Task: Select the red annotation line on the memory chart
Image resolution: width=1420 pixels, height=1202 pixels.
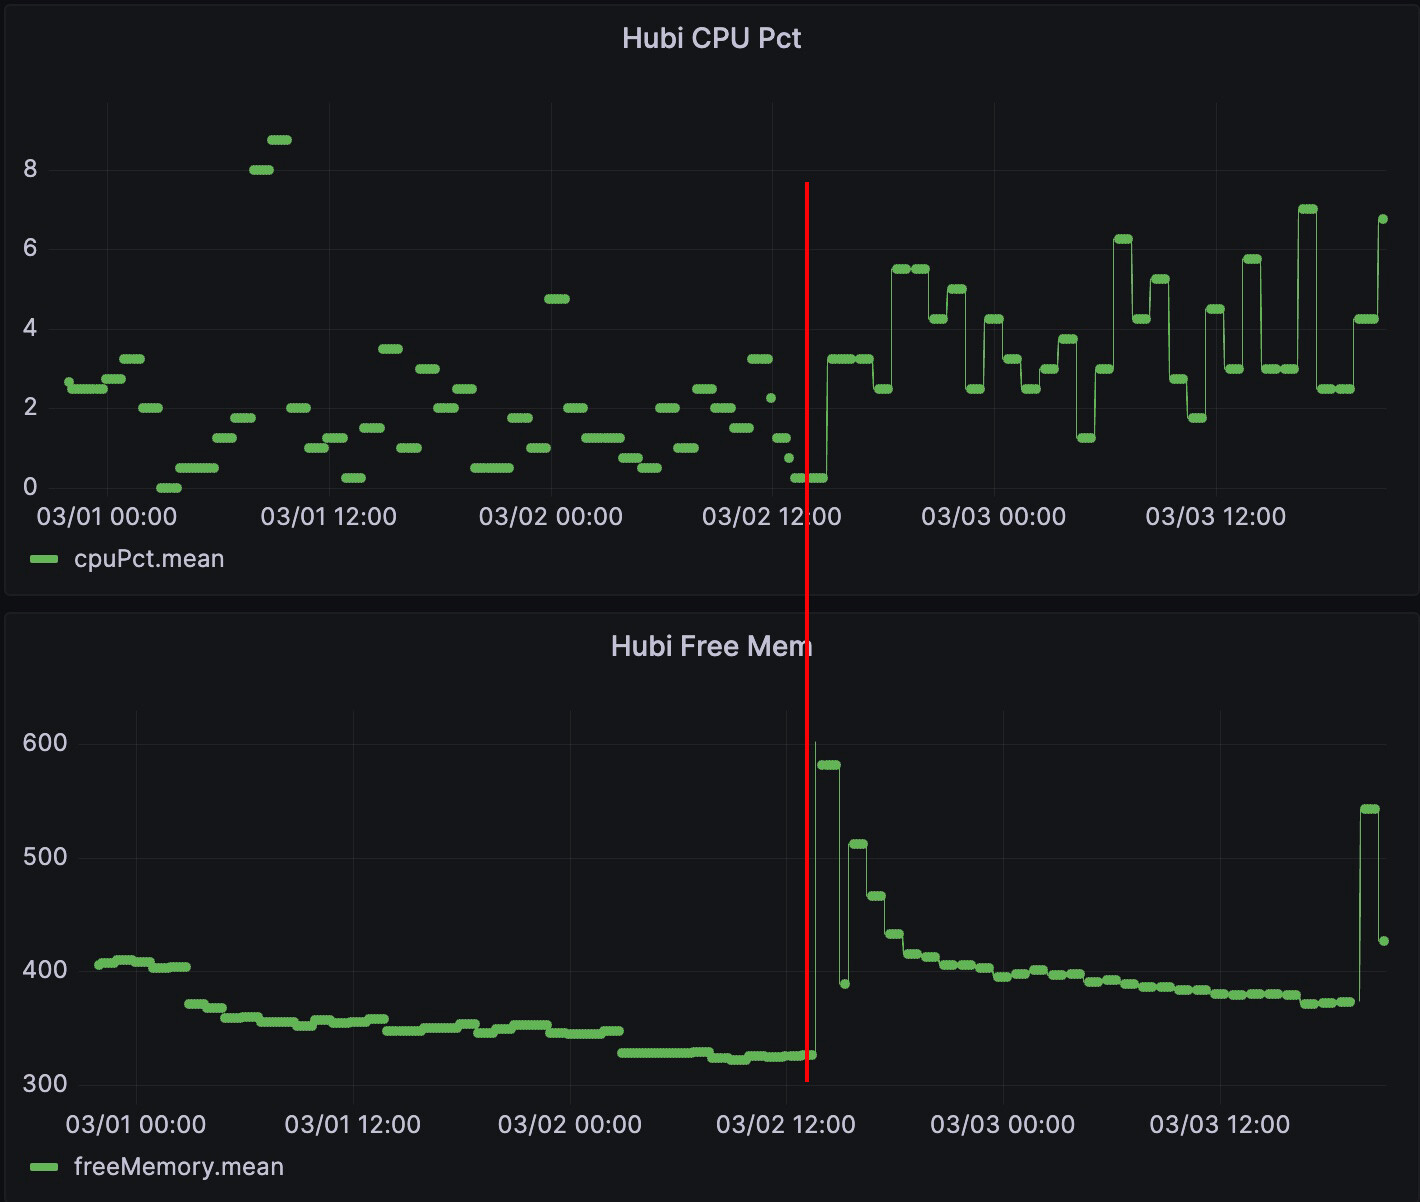Action: (807, 900)
